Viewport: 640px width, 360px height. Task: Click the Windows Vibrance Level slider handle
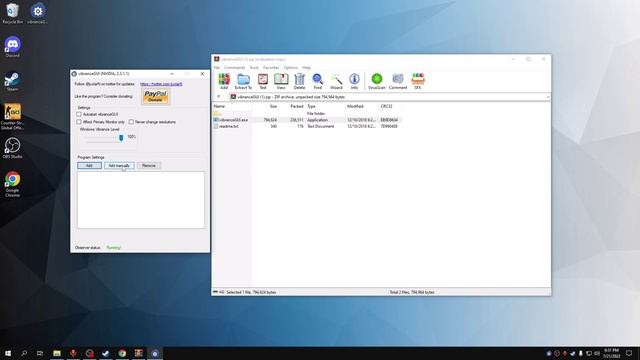[121, 138]
